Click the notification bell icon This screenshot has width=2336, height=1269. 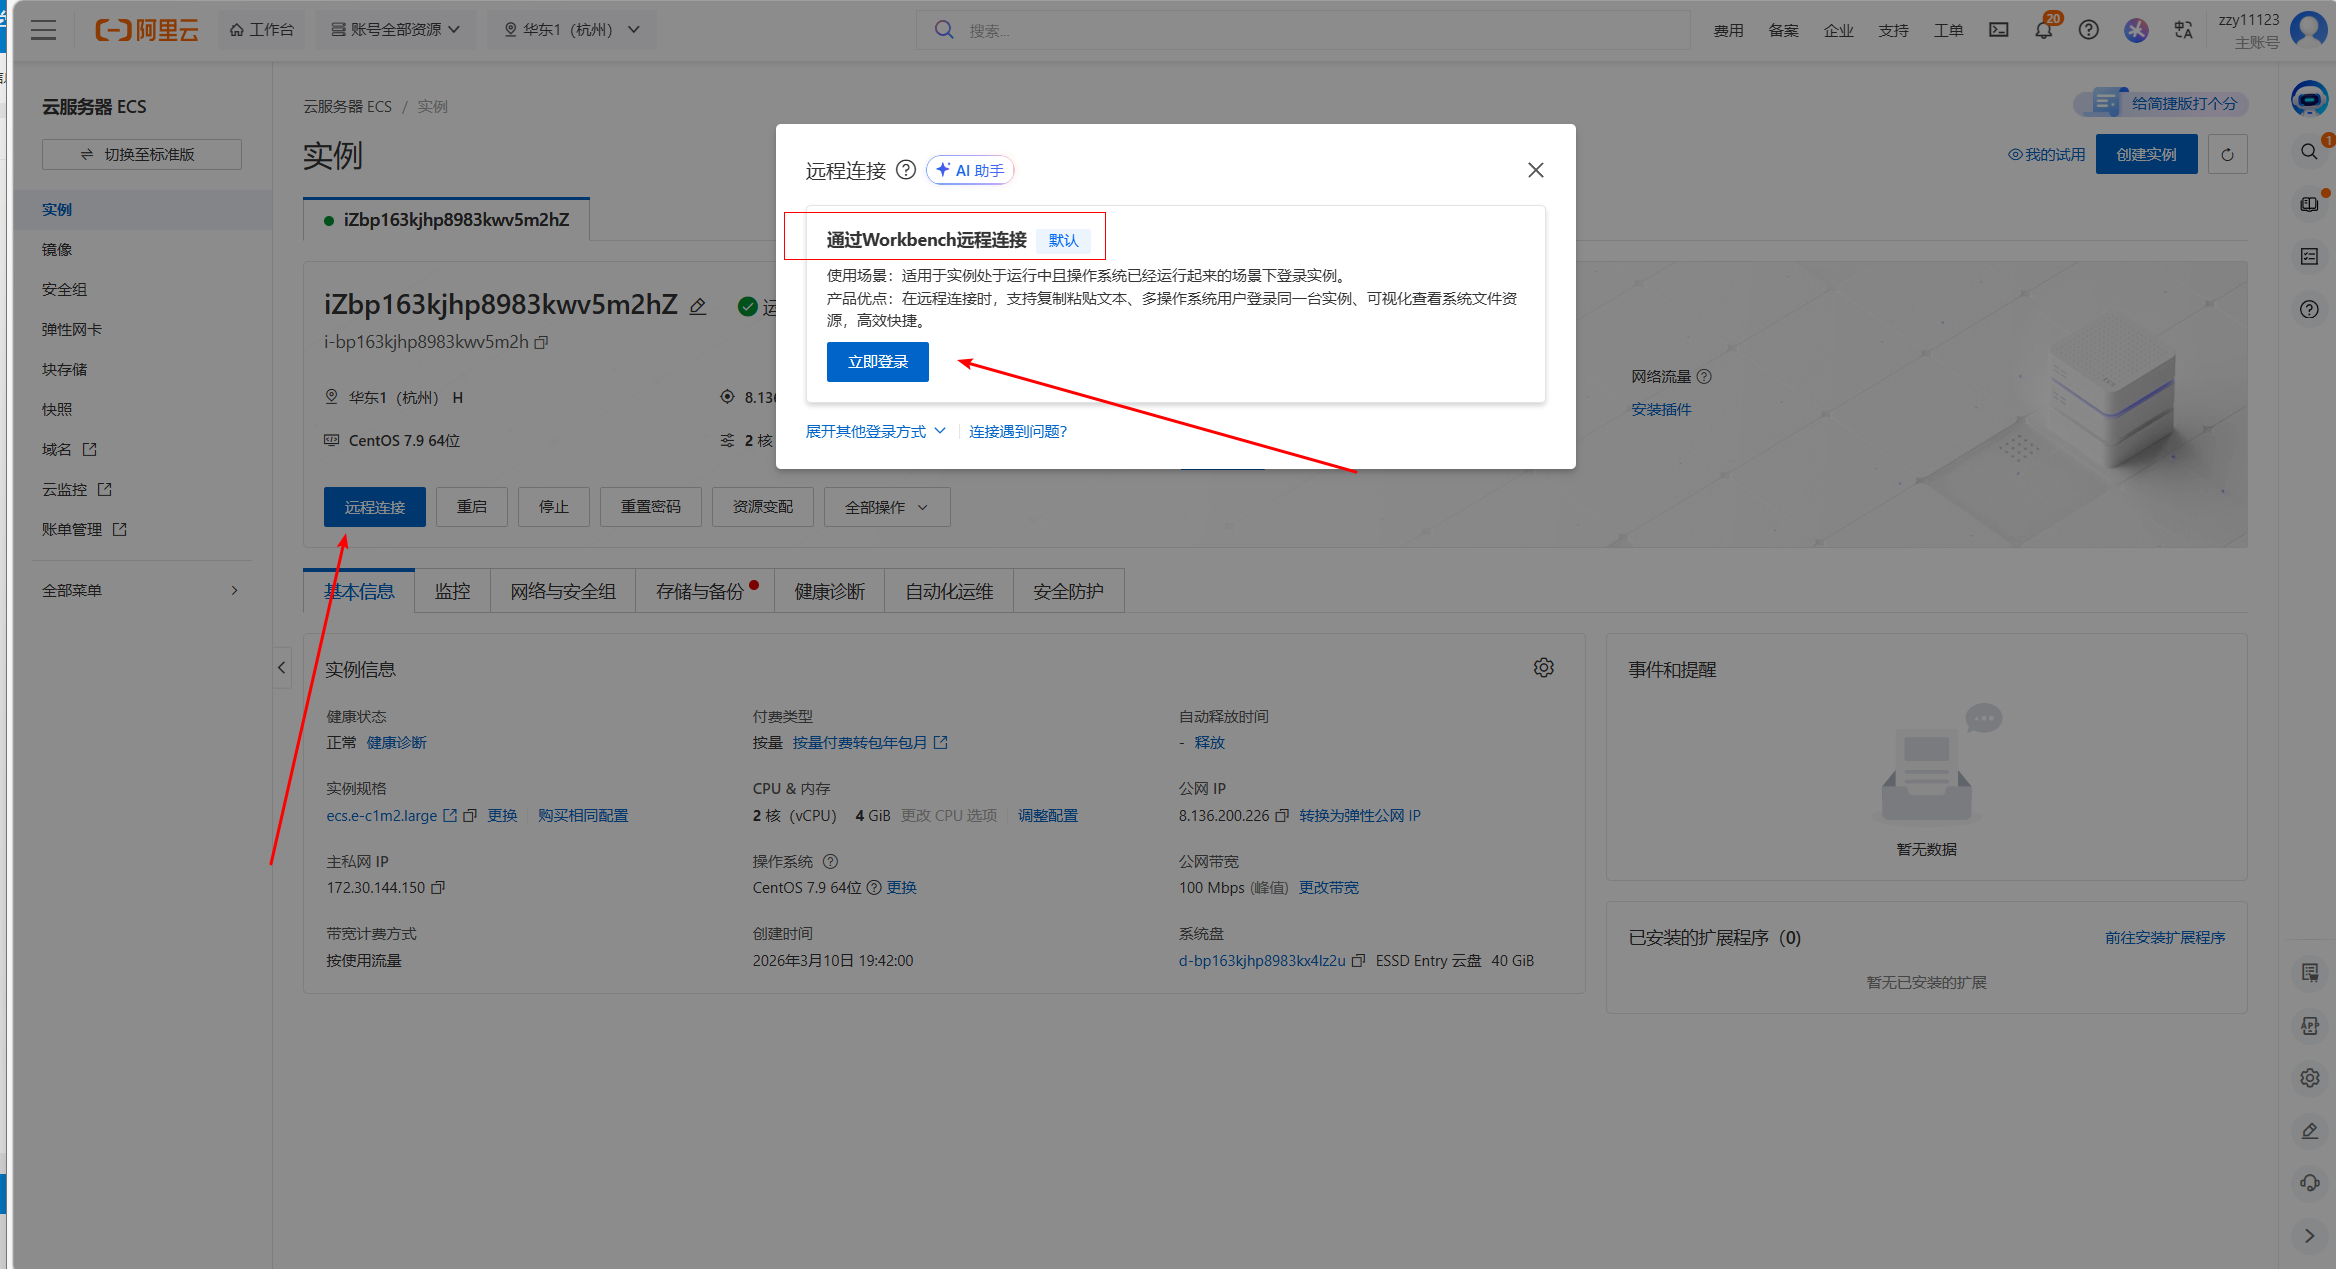click(x=2043, y=30)
